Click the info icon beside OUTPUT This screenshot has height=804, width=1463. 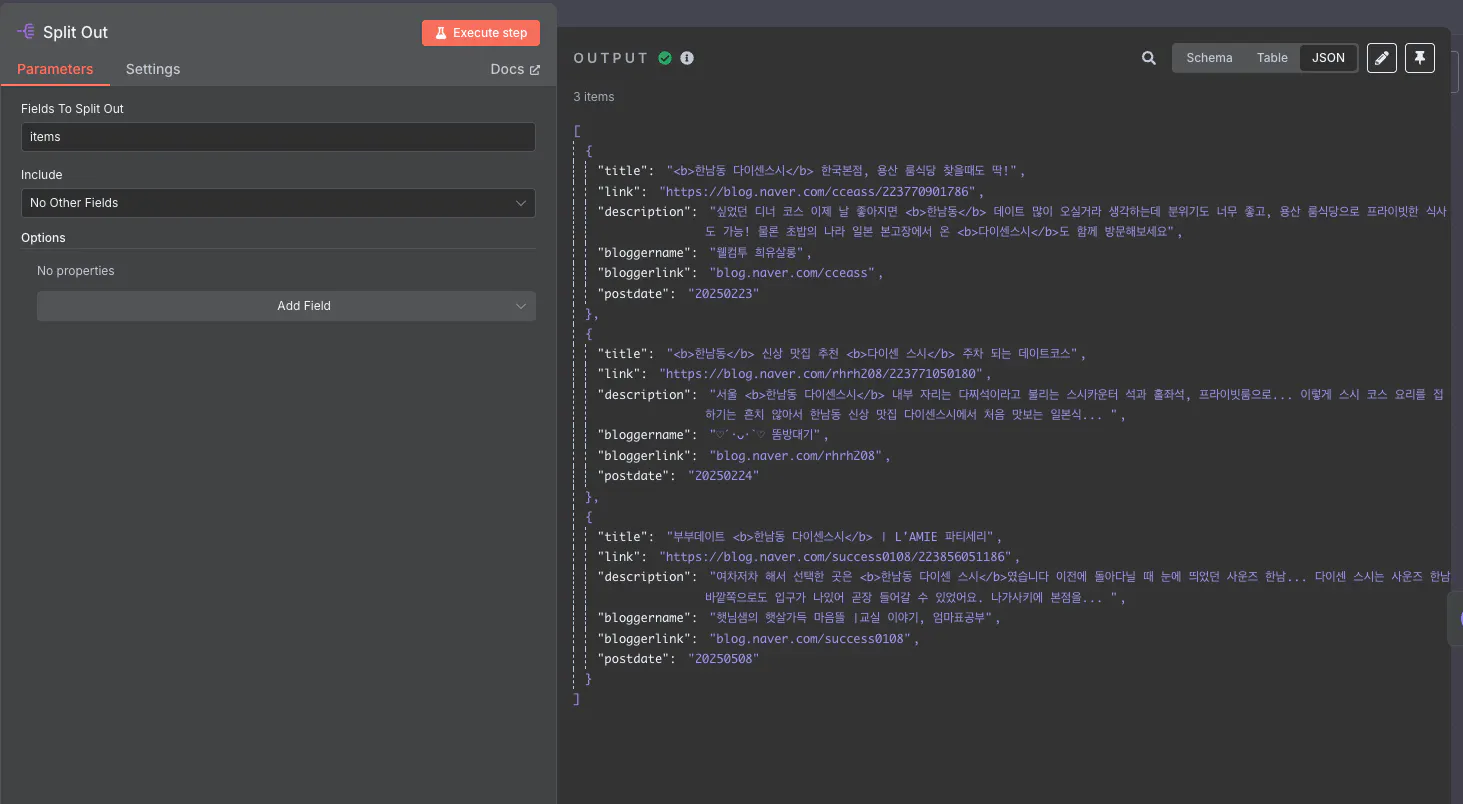(687, 58)
